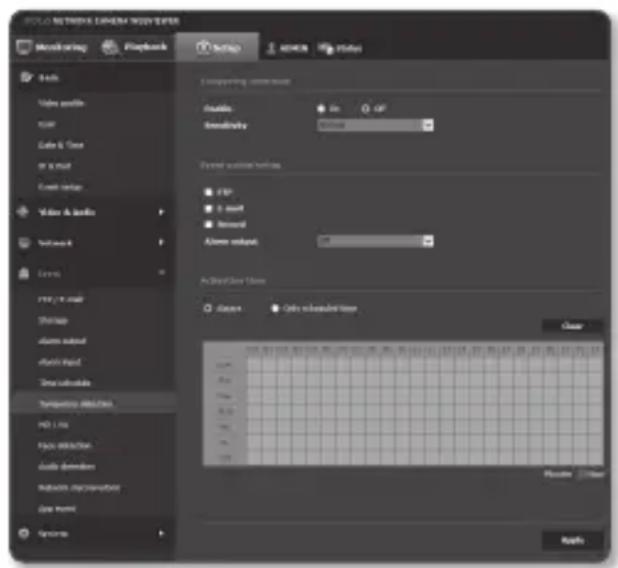Expand the Network section arrow
Viewport: 618px width, 568px height.
(x=161, y=242)
